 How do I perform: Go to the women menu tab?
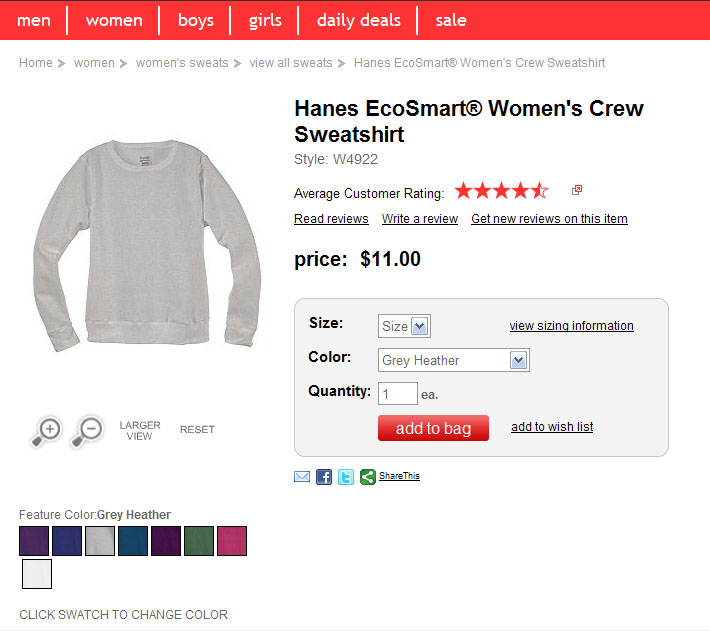pos(114,20)
